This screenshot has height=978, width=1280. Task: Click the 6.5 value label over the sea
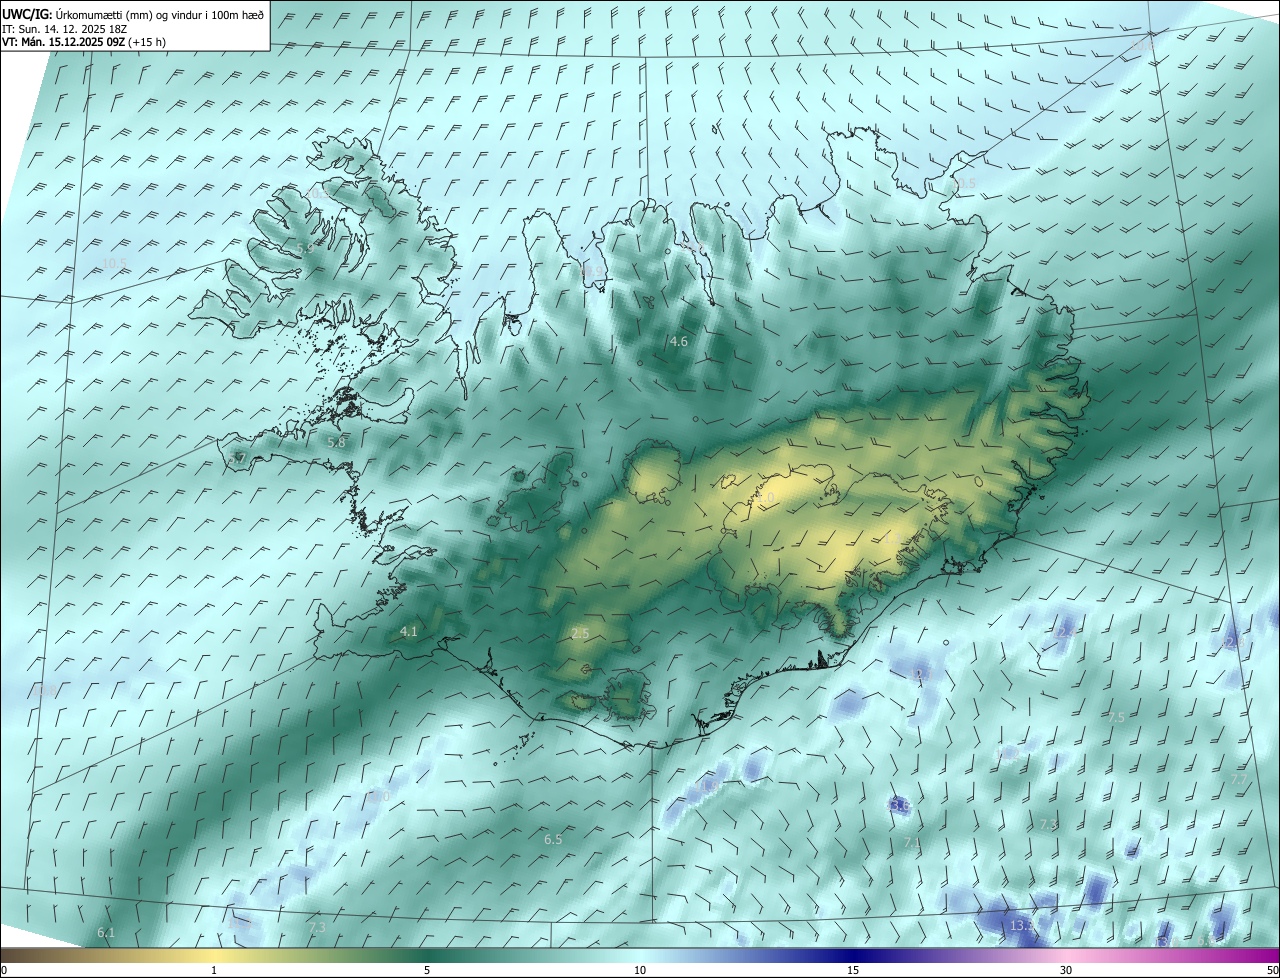553,840
